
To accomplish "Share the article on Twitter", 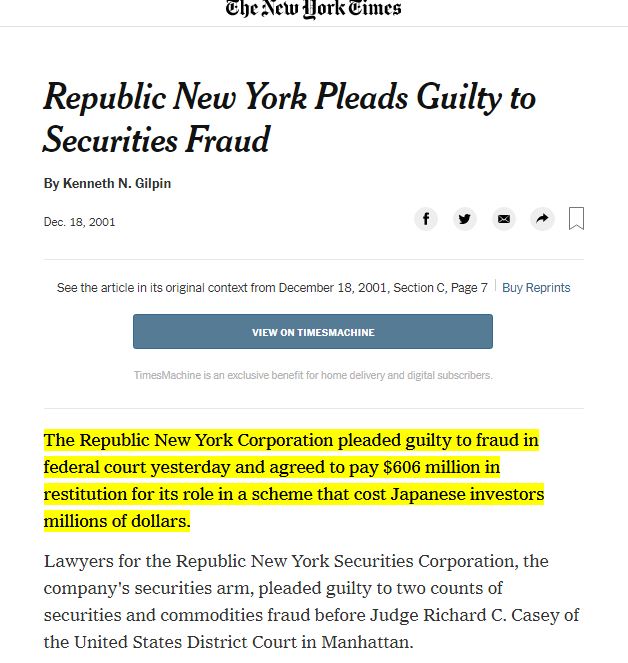I will [464, 219].
